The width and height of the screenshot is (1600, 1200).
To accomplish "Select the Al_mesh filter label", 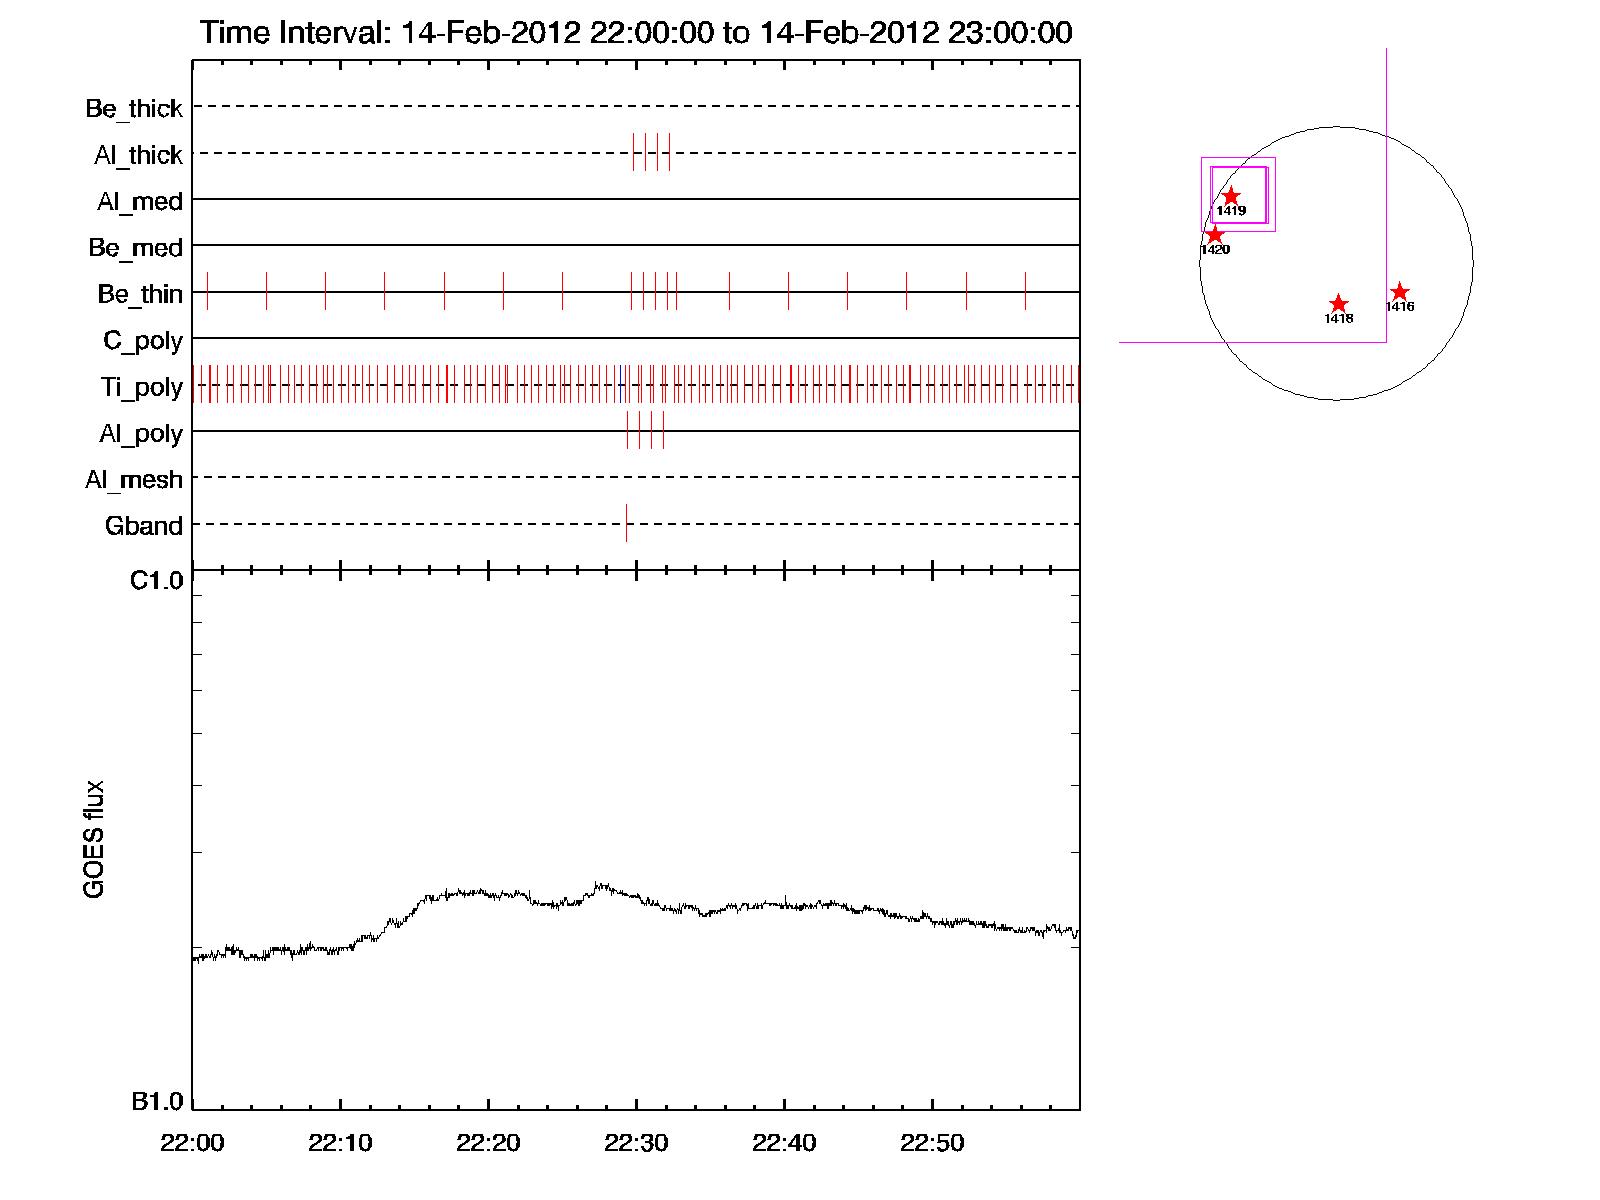I will 134,480.
